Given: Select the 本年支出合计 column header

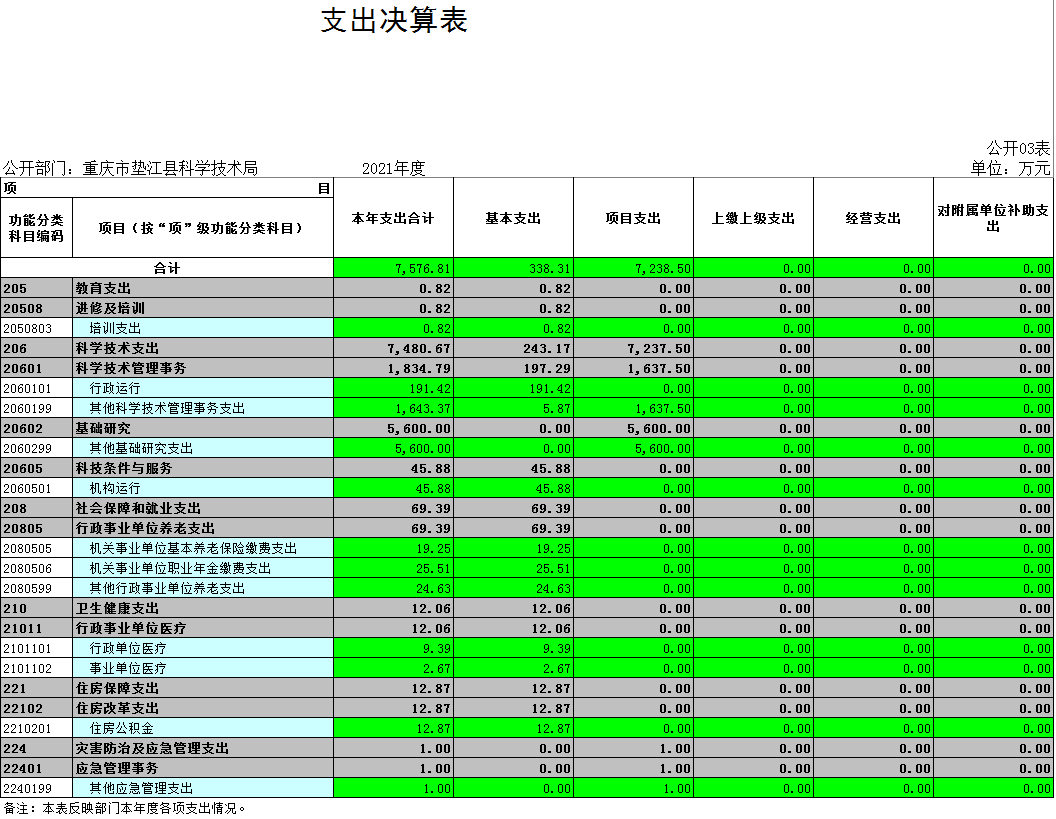Looking at the screenshot, I should (x=393, y=218).
